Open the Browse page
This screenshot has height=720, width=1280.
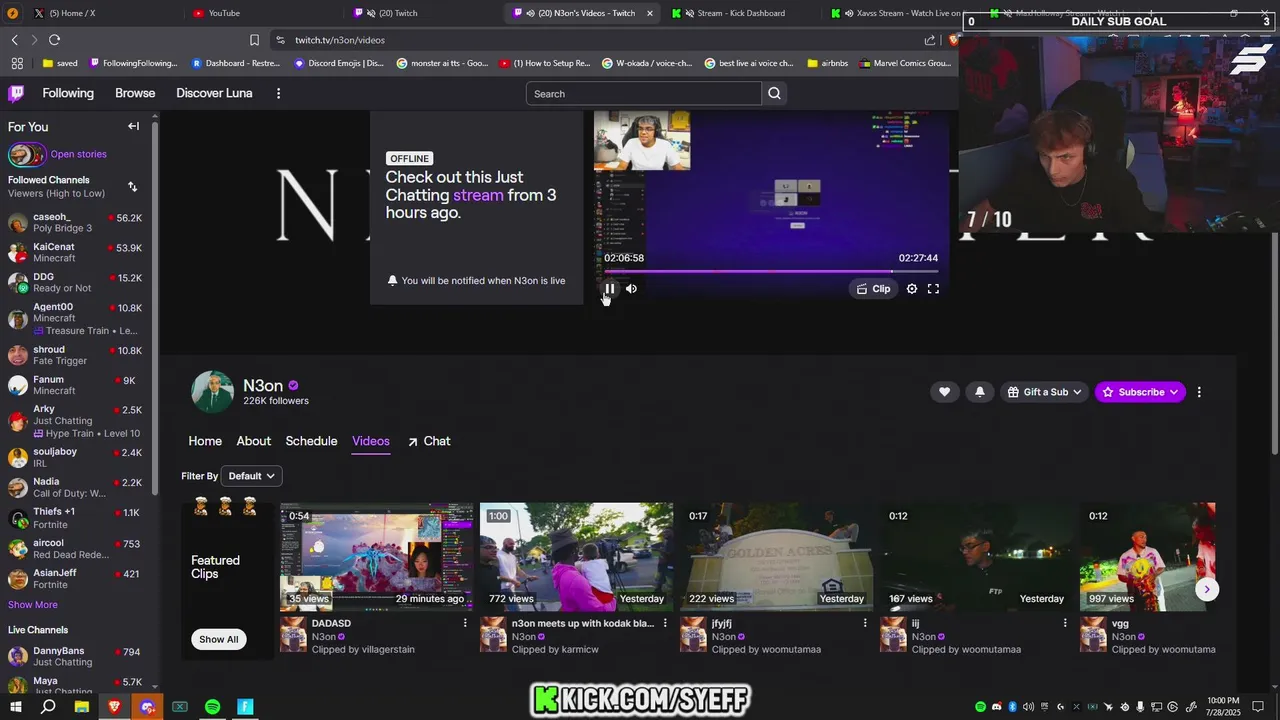pos(135,93)
